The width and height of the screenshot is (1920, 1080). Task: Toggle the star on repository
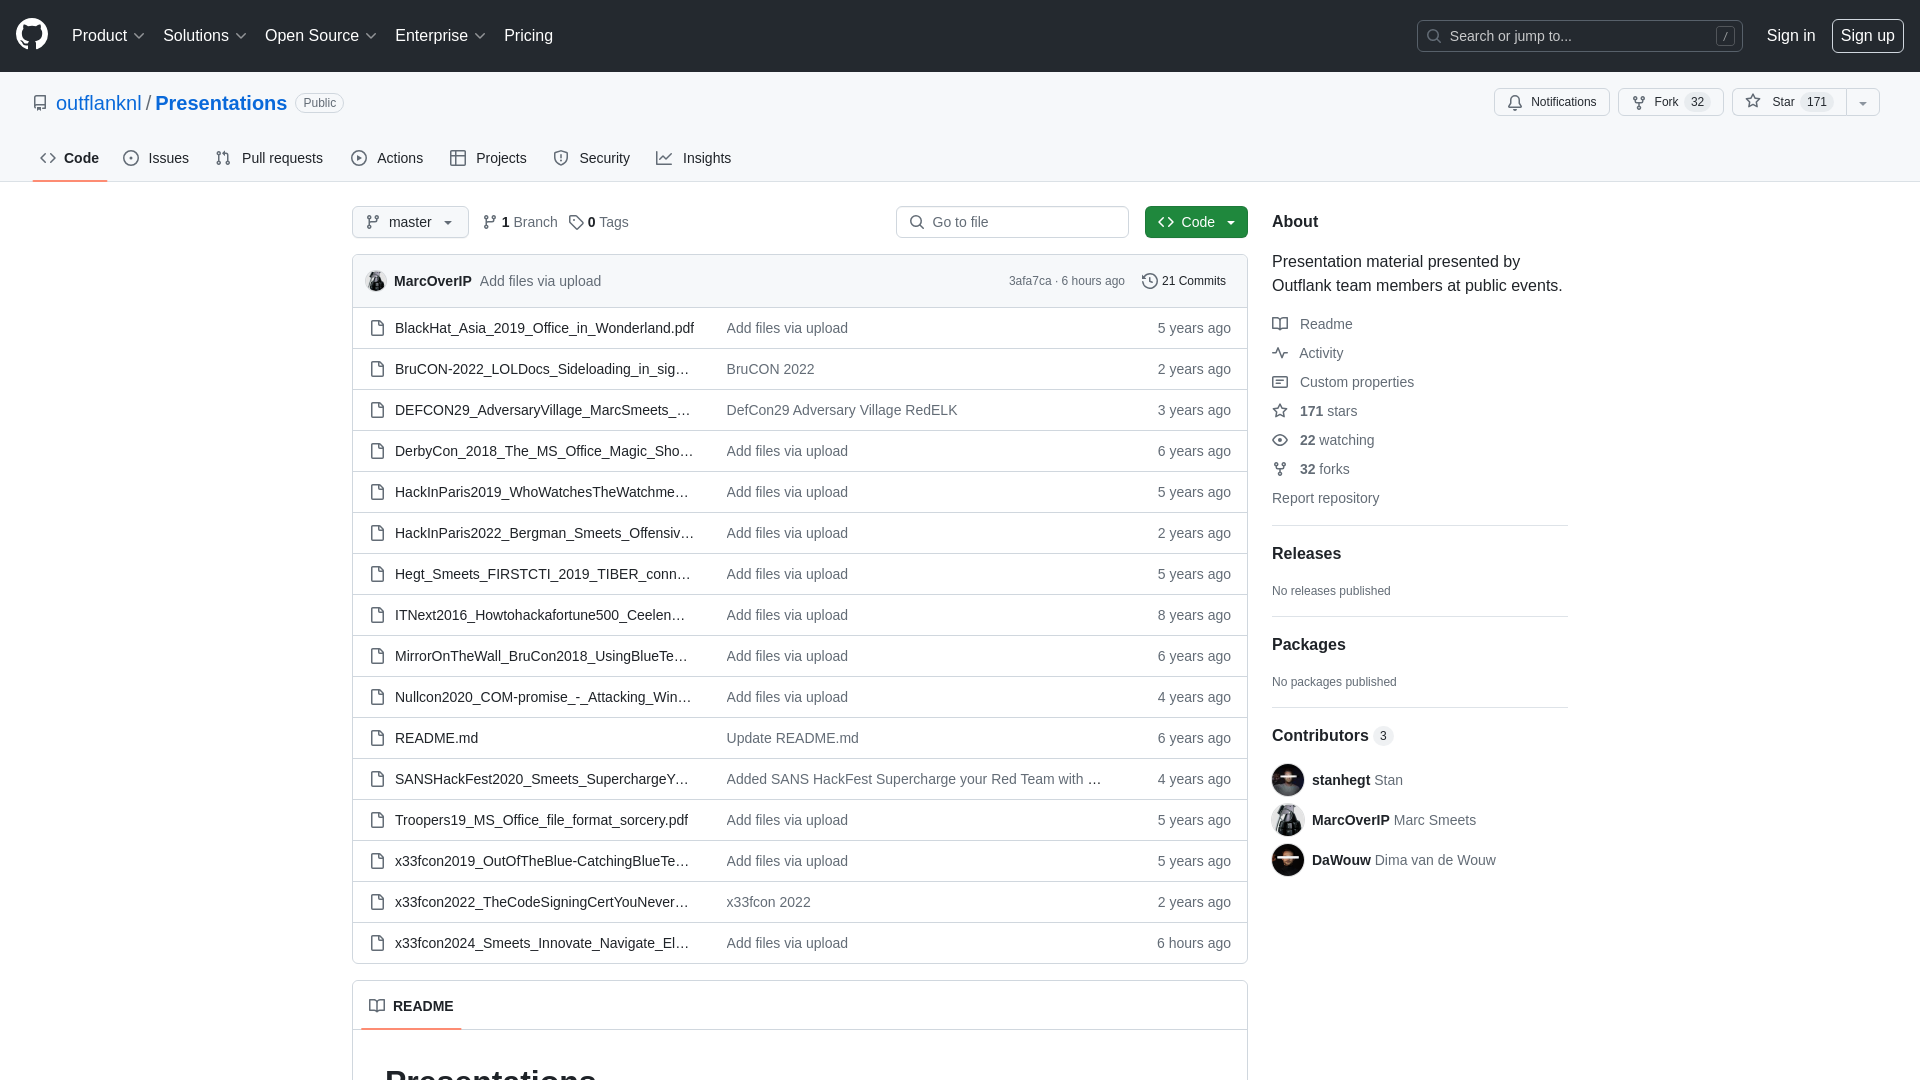click(1785, 102)
